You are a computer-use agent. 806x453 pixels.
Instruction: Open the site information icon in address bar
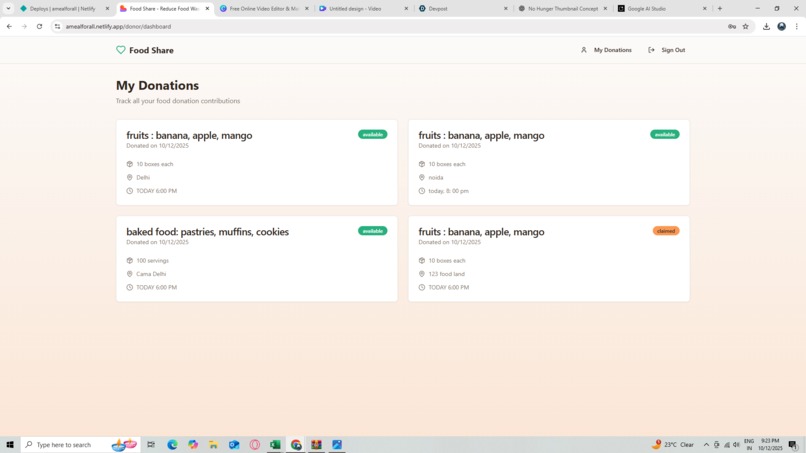(x=58, y=26)
